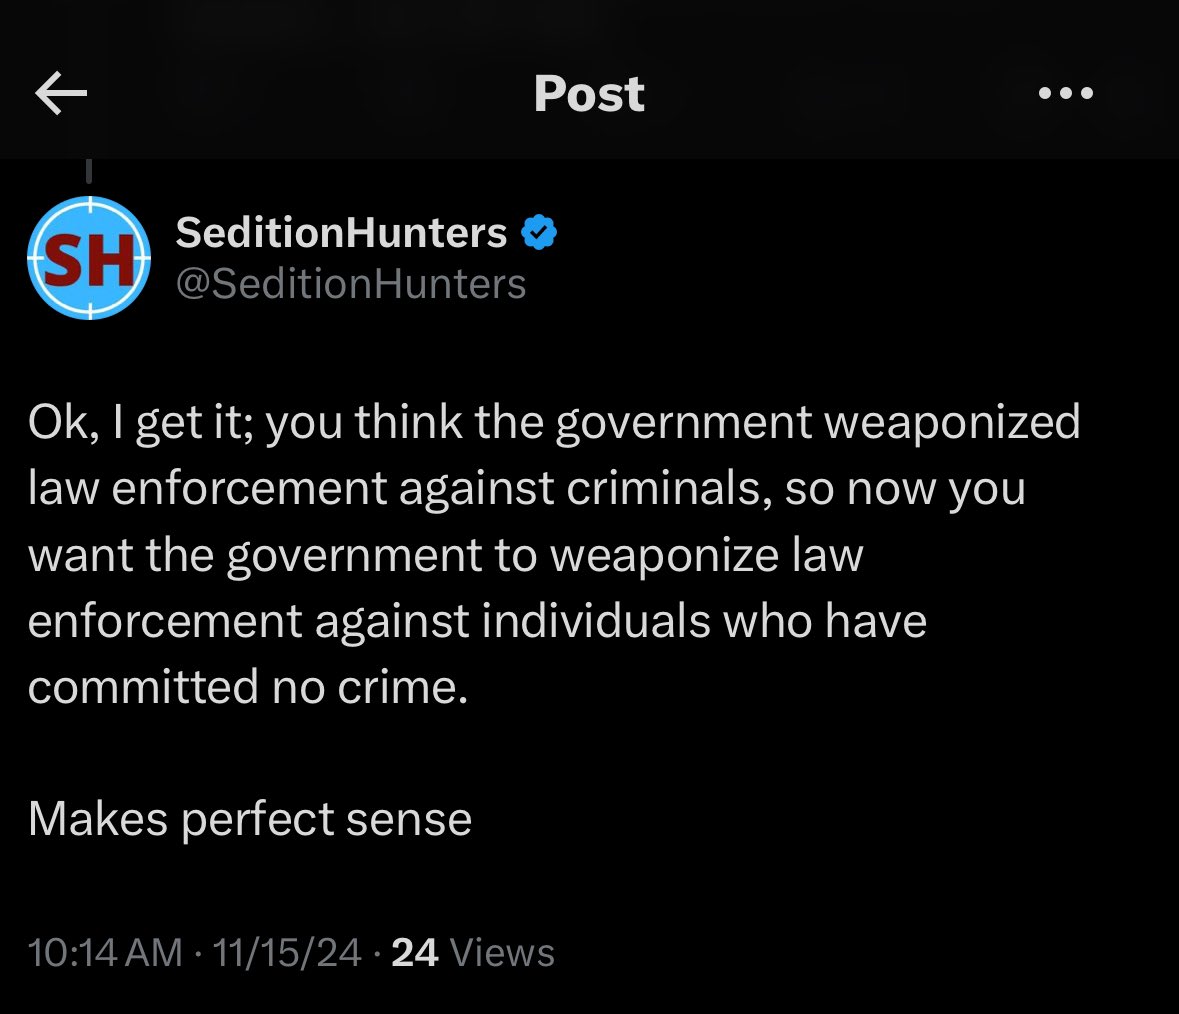Open the three-dot more options menu
The width and height of the screenshot is (1179, 1014).
tap(1066, 94)
